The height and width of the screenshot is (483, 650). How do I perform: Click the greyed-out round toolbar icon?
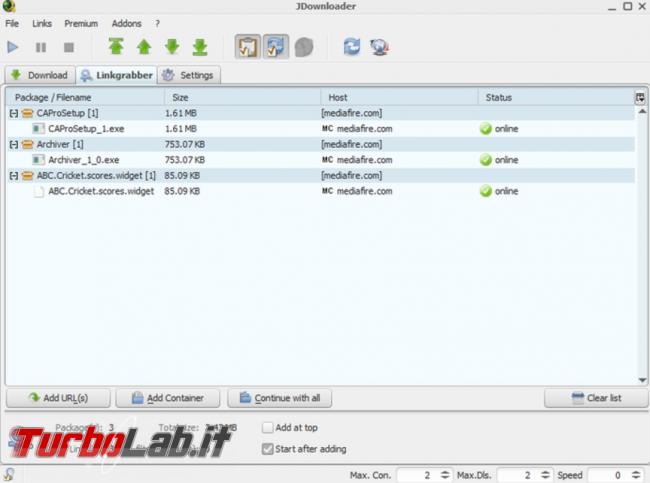[x=304, y=47]
